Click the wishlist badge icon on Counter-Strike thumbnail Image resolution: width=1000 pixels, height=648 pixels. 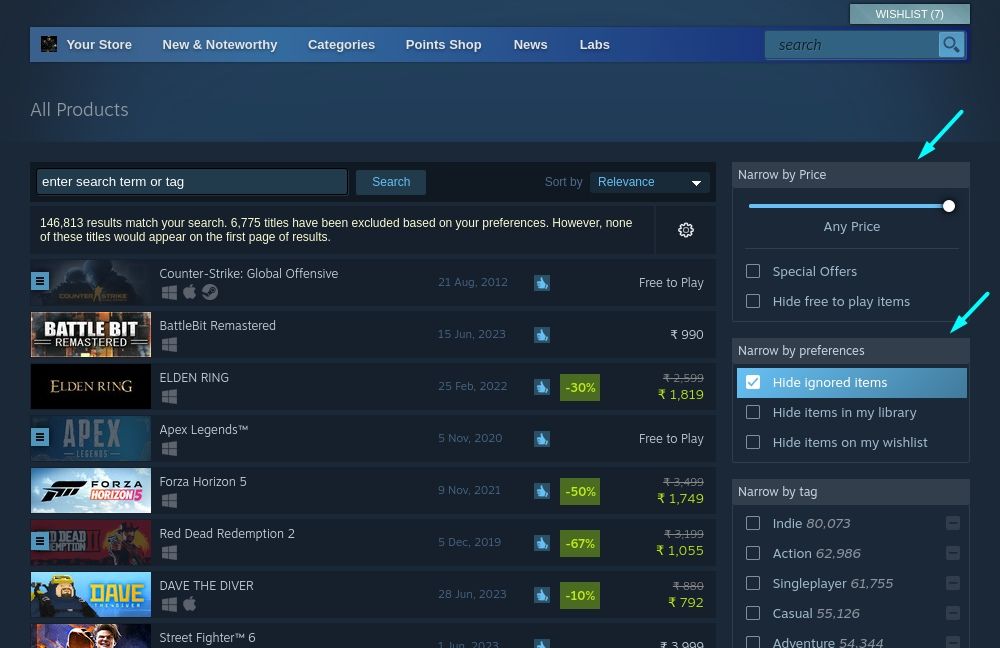click(40, 281)
